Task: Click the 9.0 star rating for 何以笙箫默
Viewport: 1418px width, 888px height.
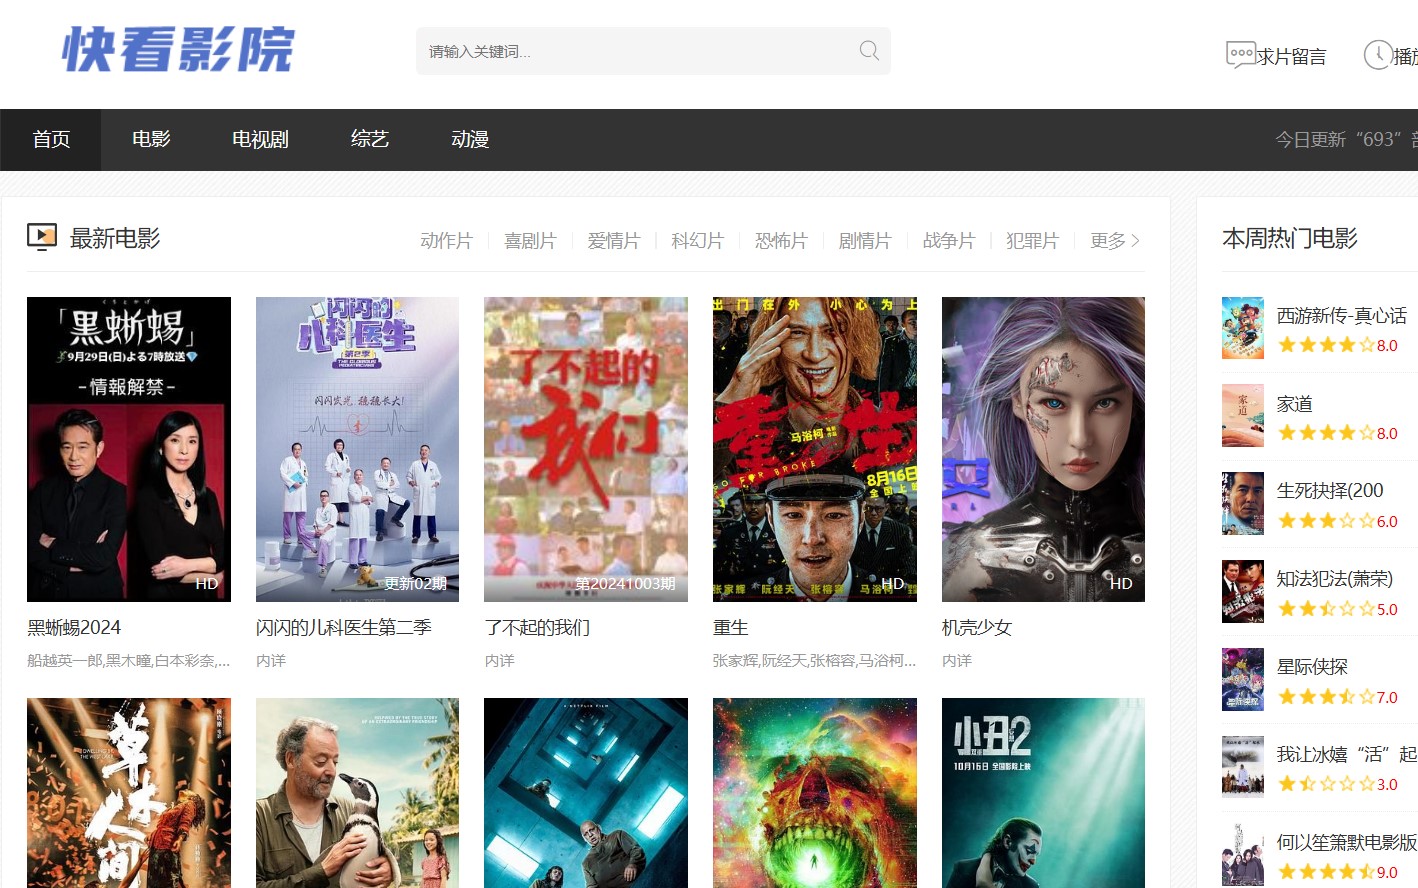Action: point(1337,872)
